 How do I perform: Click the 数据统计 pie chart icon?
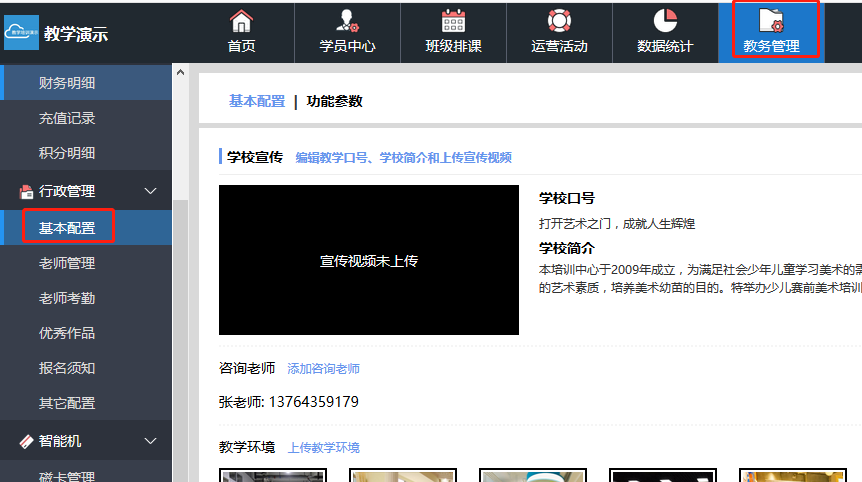(x=665, y=21)
